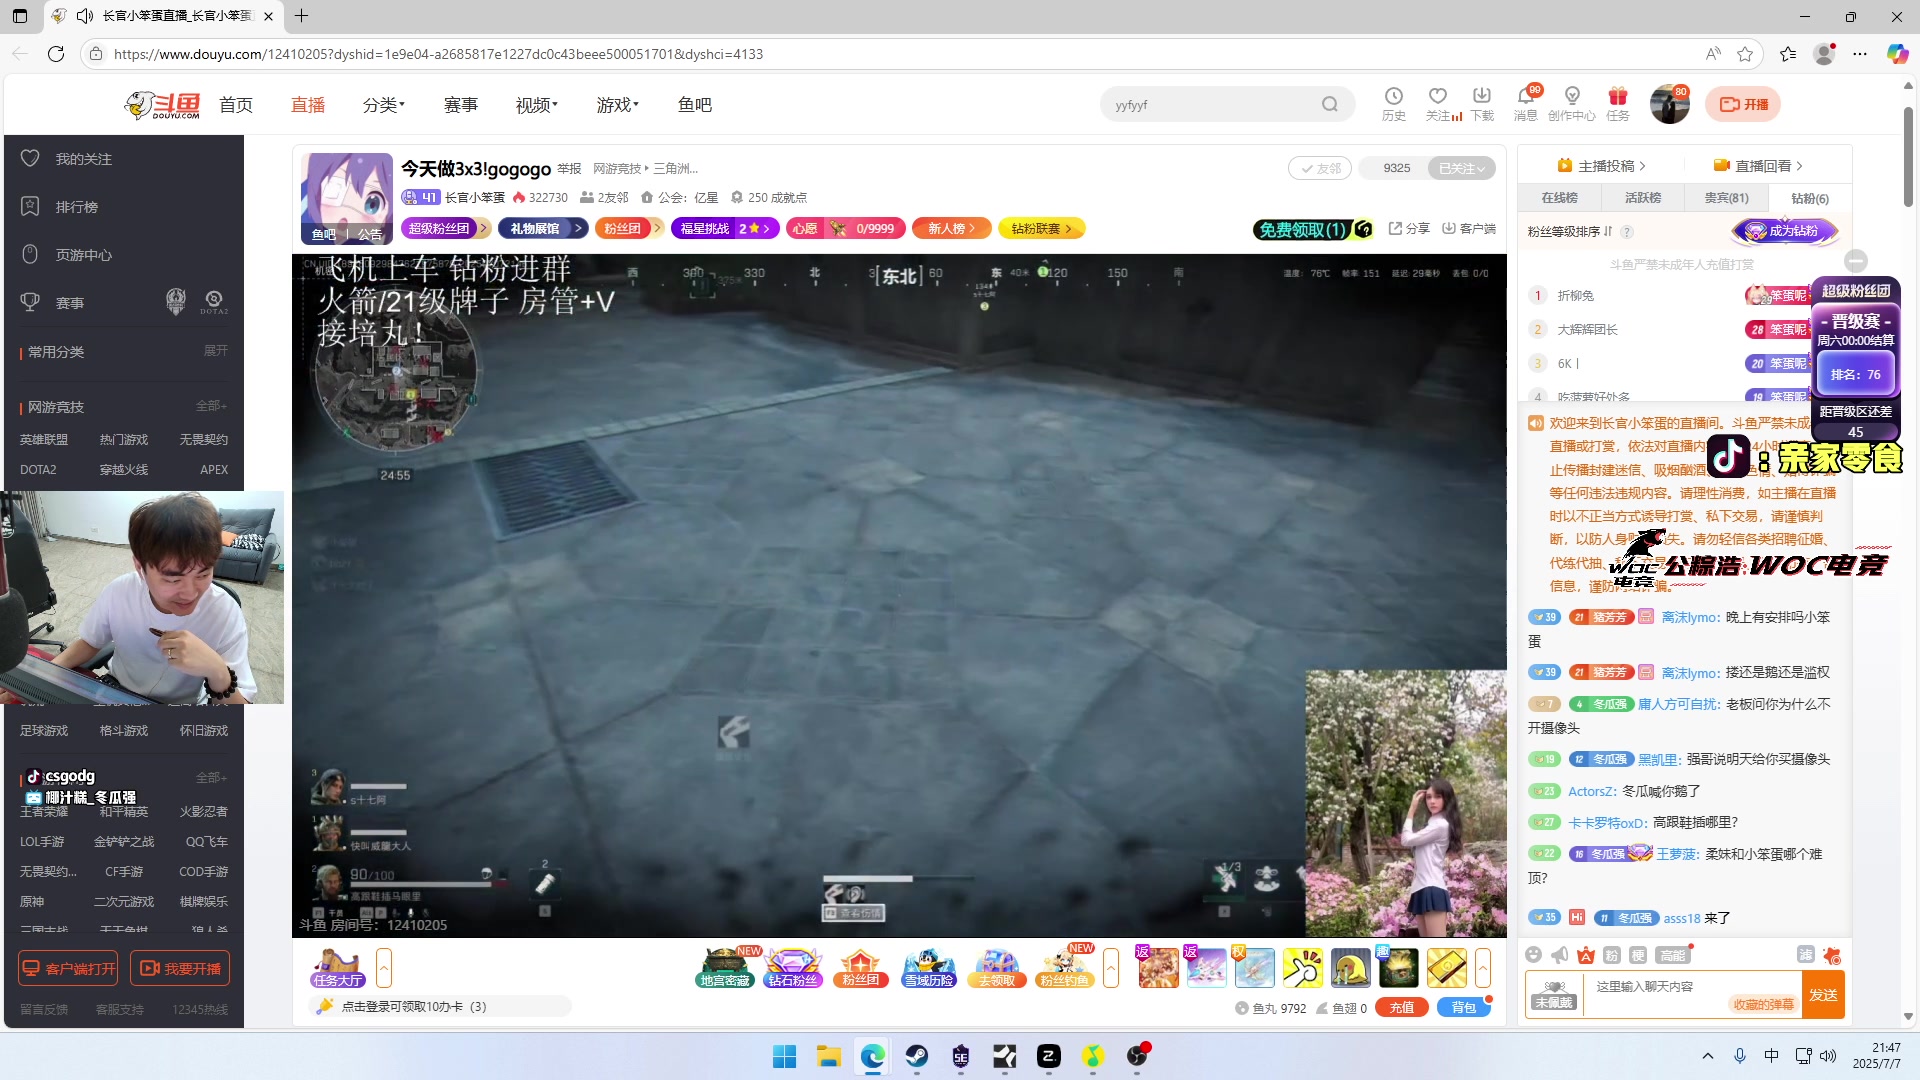Open 创作中心 lightbulb icon
This screenshot has height=1080, width=1920.
click(x=1572, y=97)
